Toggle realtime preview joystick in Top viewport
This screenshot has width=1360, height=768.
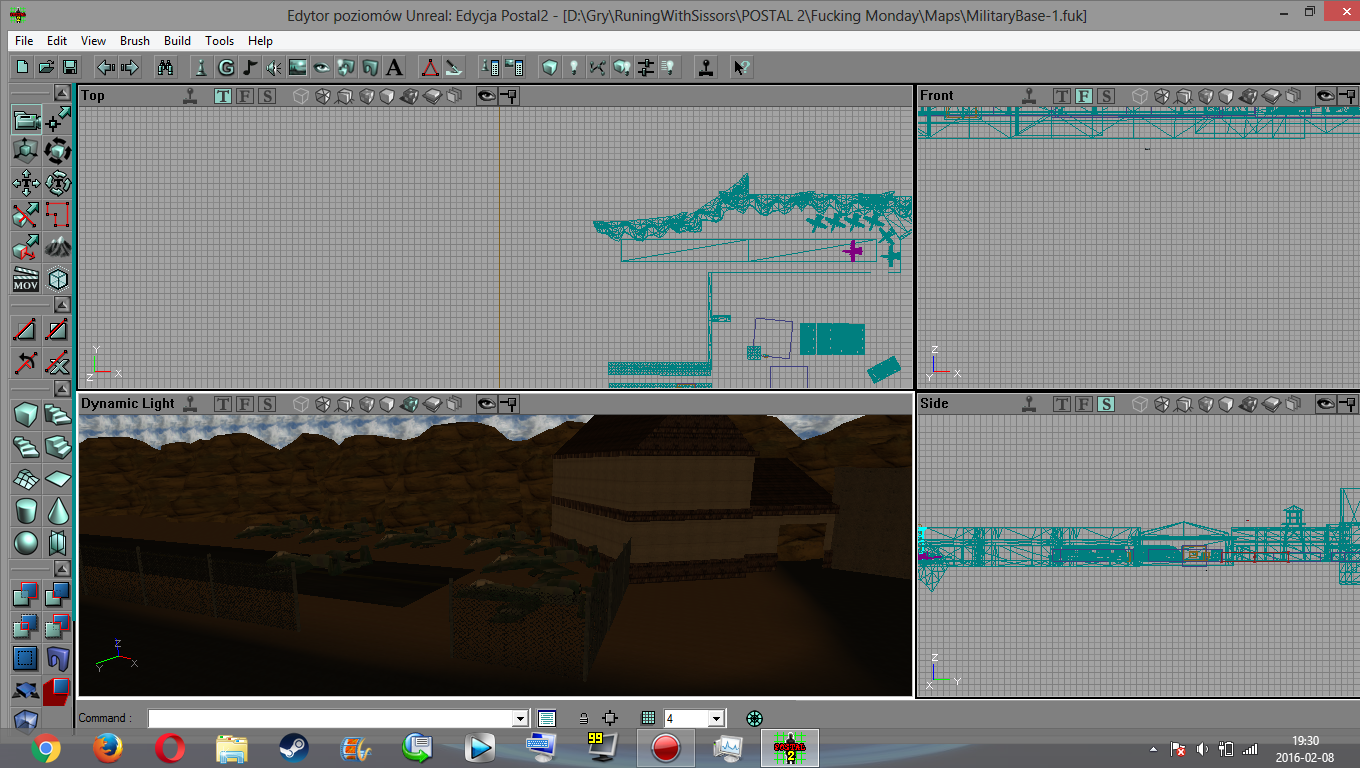point(190,96)
